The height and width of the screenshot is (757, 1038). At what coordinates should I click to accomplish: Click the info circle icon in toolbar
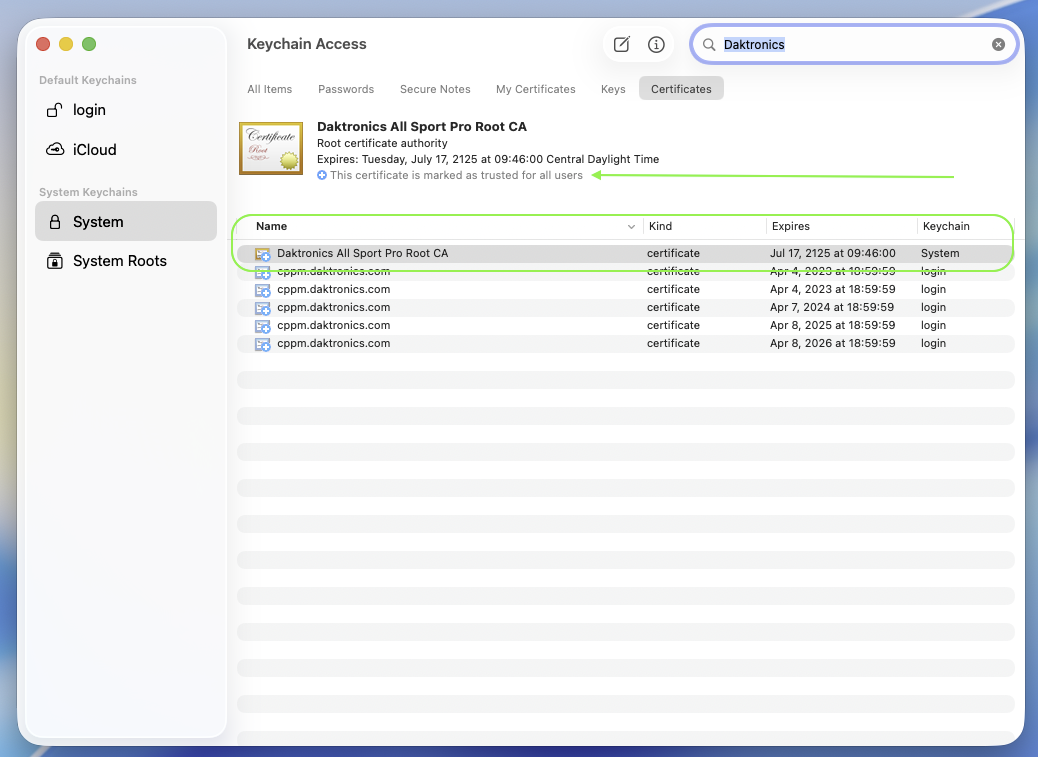tap(656, 44)
